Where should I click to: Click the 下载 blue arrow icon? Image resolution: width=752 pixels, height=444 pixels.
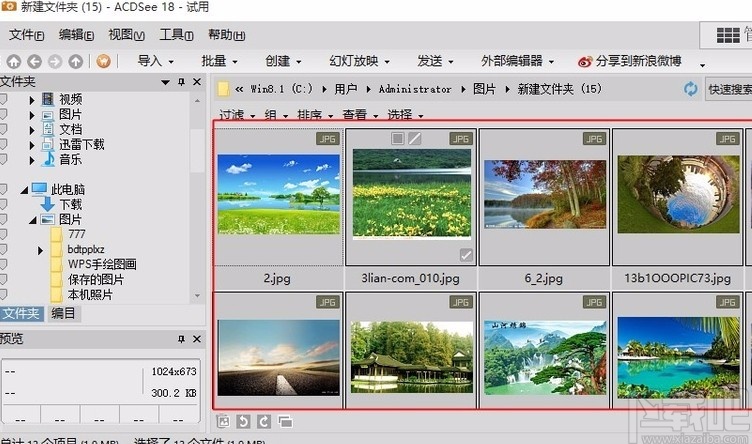[x=47, y=204]
